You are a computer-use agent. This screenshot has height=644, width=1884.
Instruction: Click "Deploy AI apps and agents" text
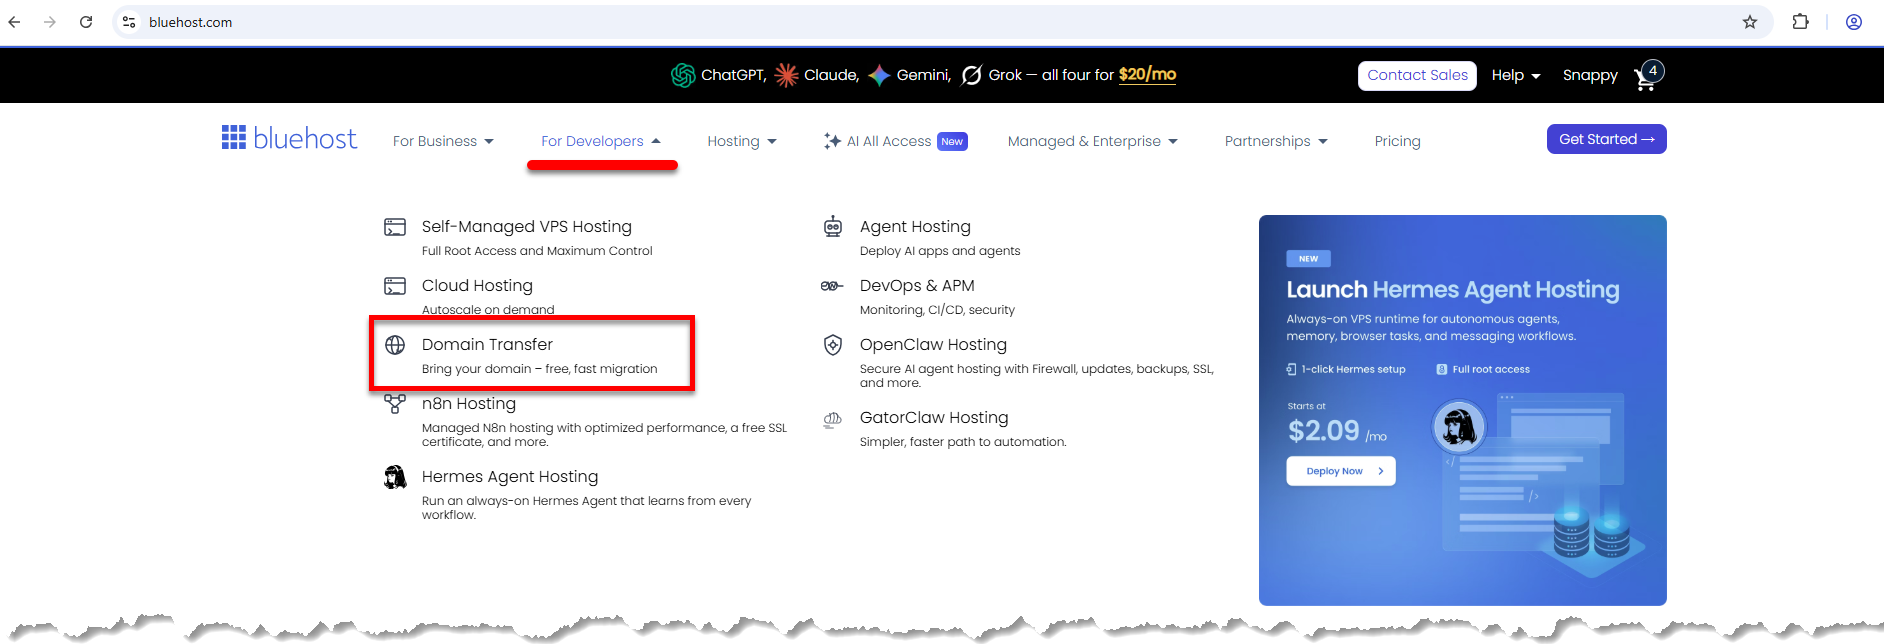[x=940, y=251]
